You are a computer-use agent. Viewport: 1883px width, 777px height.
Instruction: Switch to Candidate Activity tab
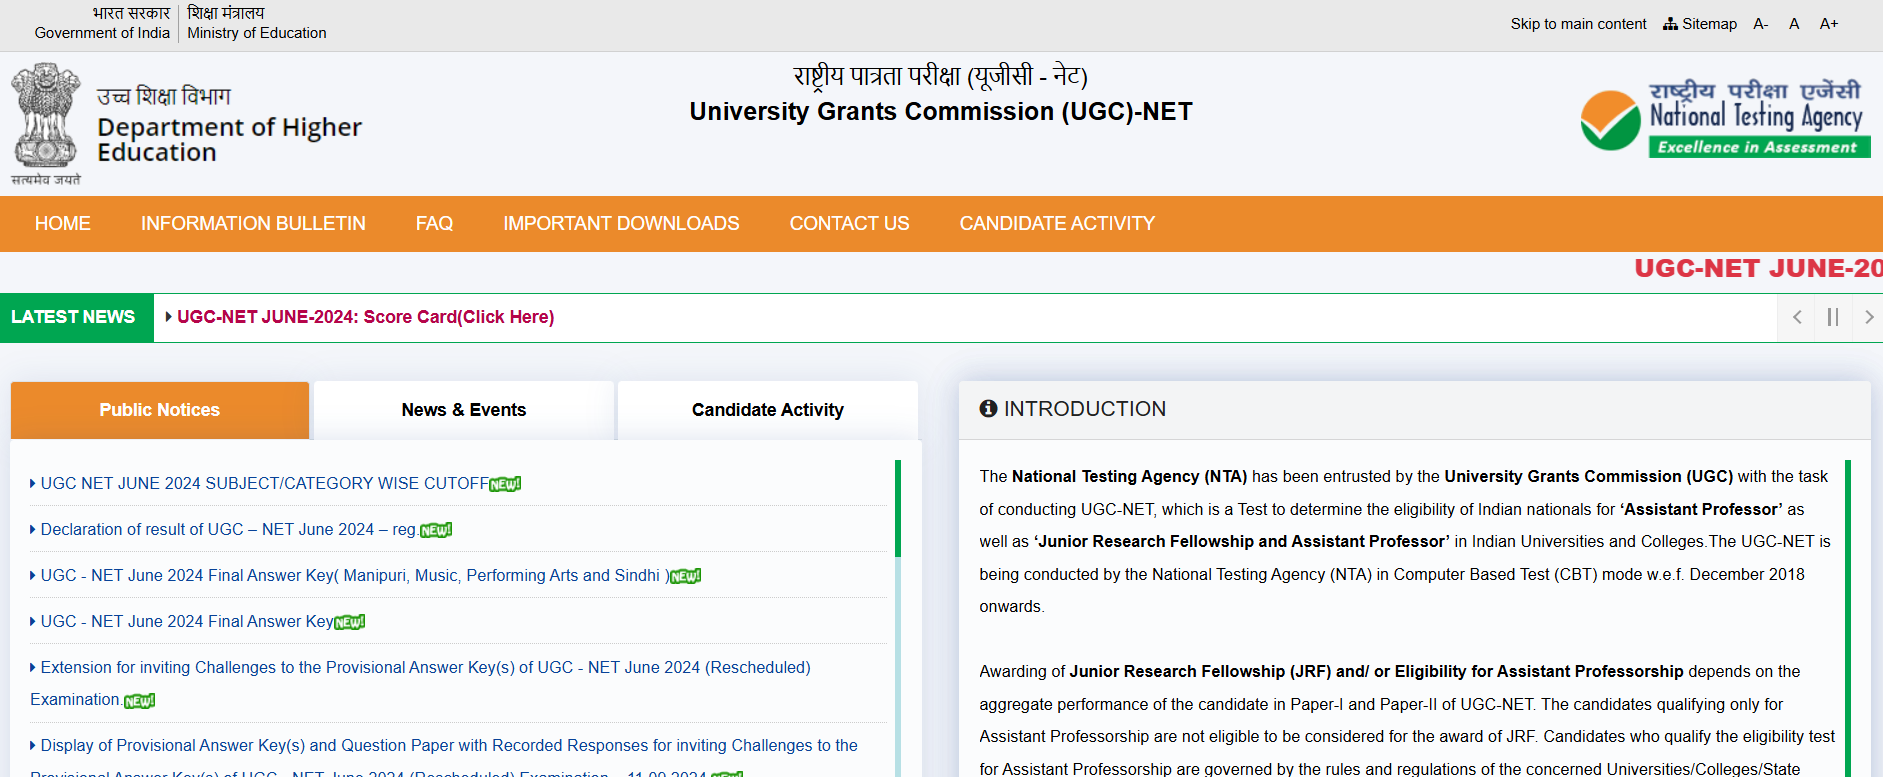coord(768,410)
